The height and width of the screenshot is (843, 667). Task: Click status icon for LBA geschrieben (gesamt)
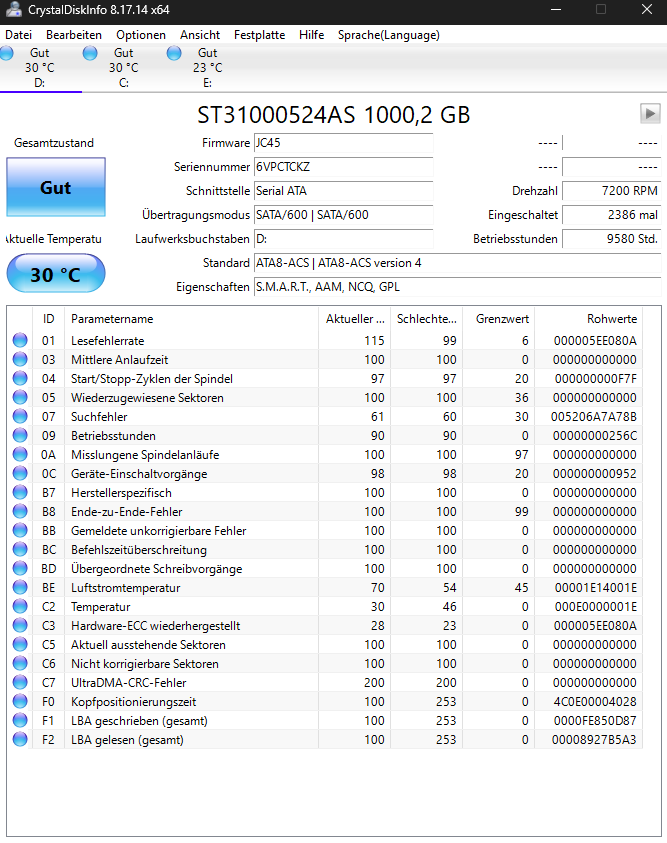point(20,720)
